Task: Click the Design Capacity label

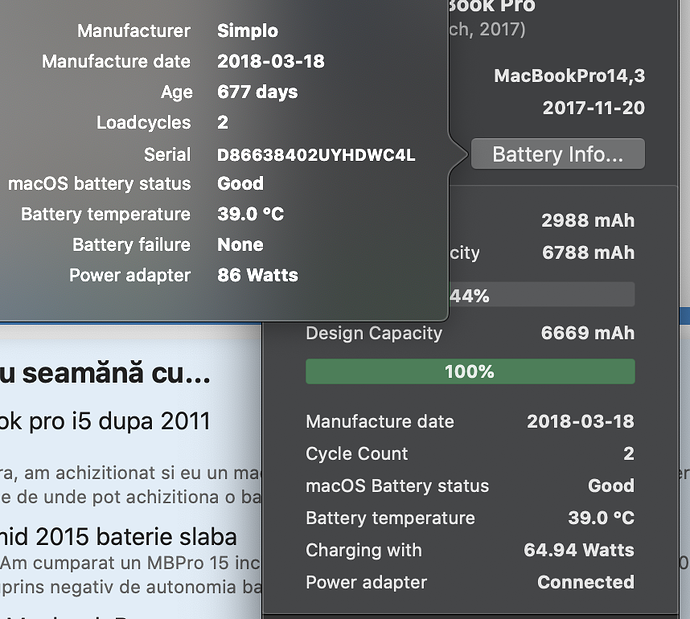Action: point(373,333)
